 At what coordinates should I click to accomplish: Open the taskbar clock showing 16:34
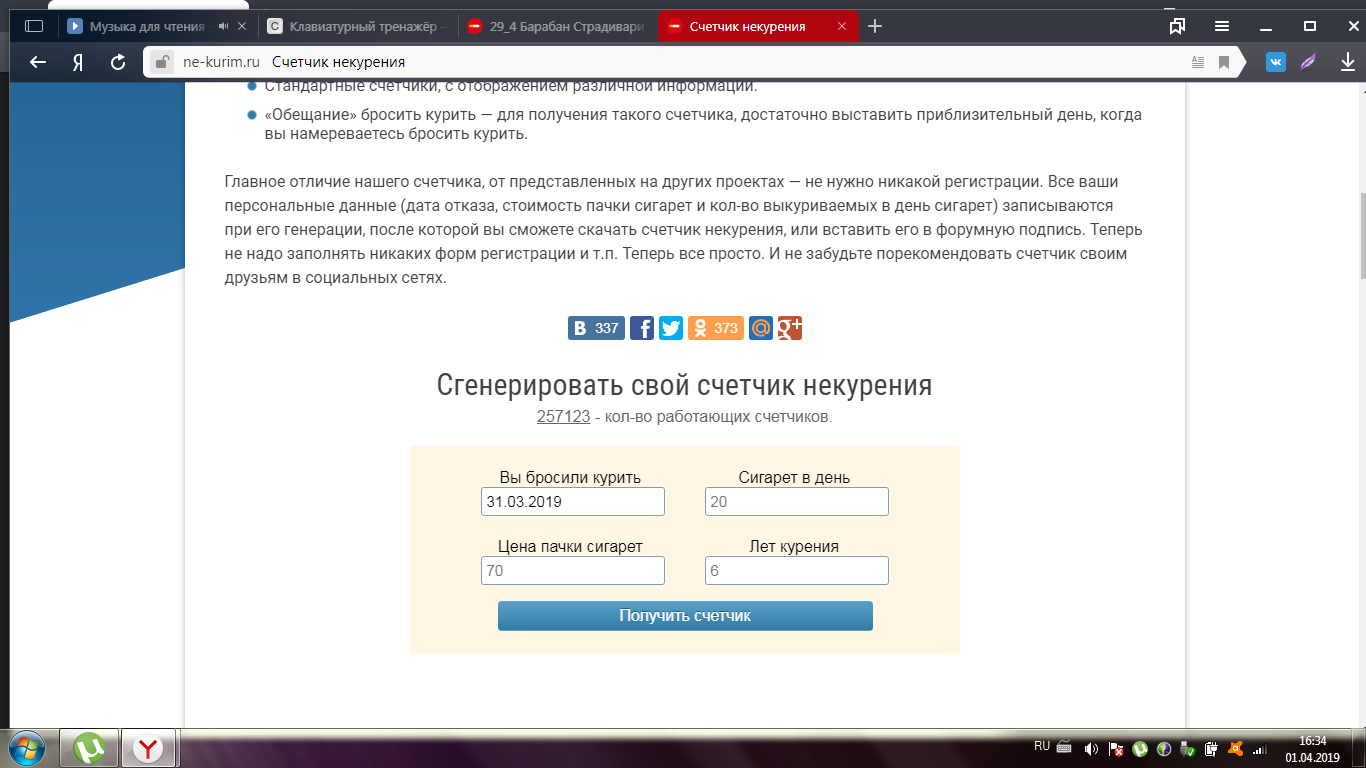[1312, 749]
